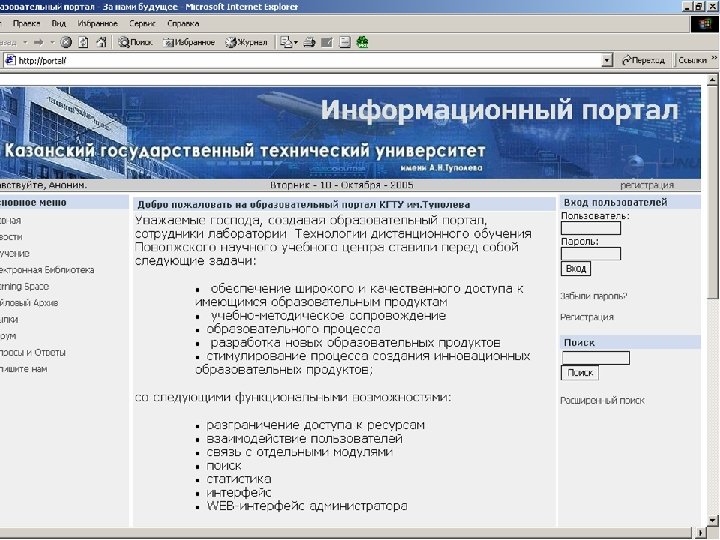Click the Информационный портал banner title

[499, 111]
